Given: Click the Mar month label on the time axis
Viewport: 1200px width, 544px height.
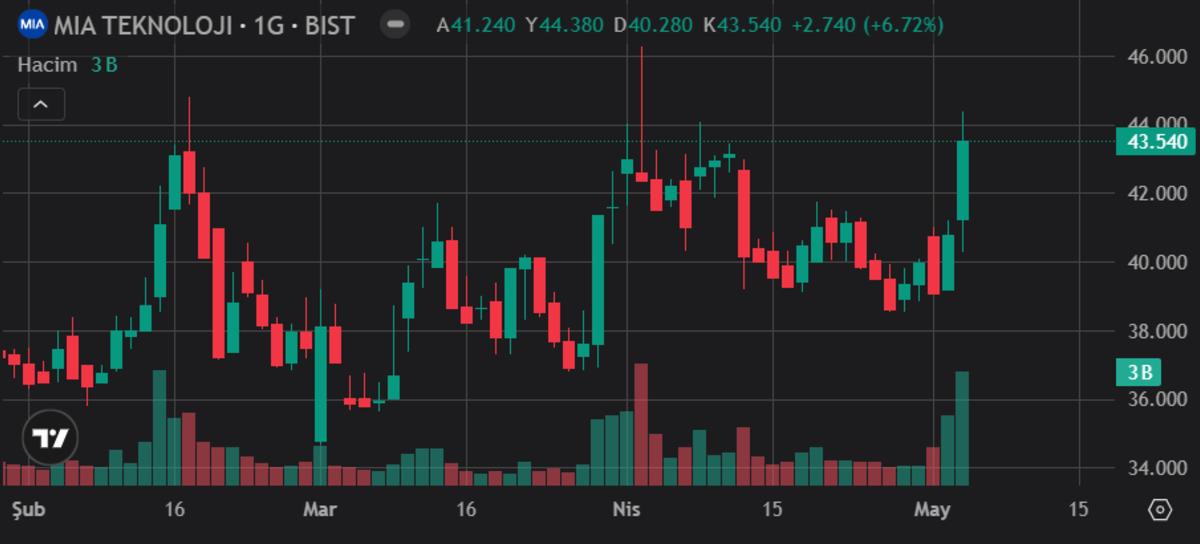Looking at the screenshot, I should [320, 510].
